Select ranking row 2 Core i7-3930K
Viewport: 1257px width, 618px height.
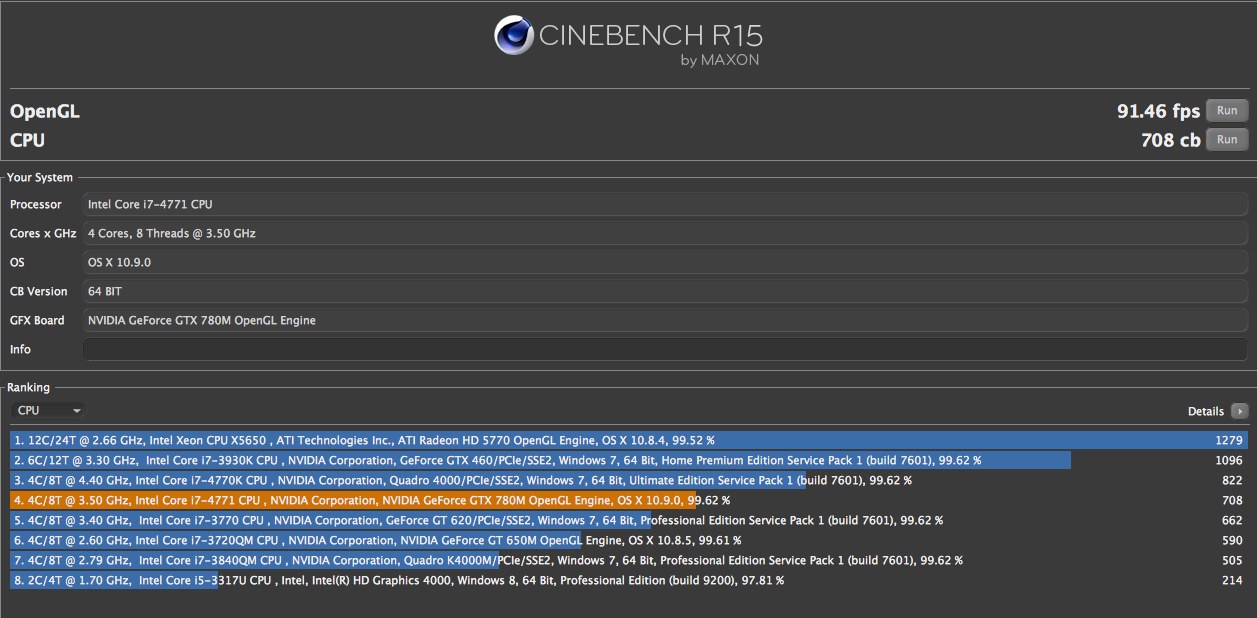tap(628, 460)
